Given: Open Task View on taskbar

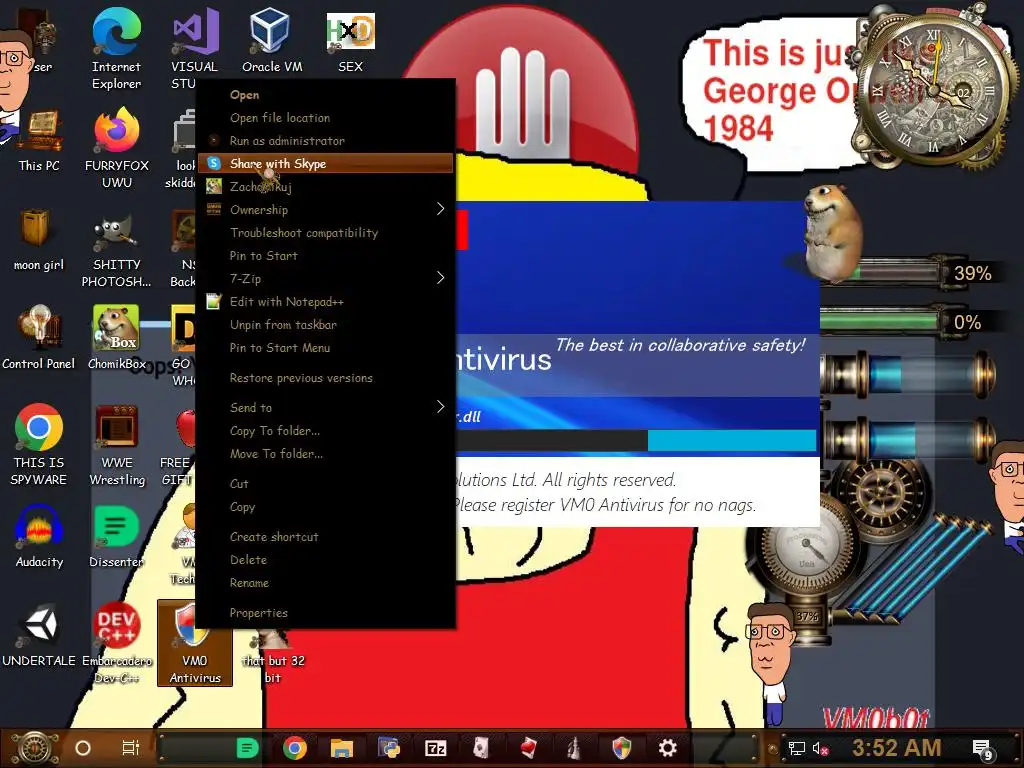Looking at the screenshot, I should click(131, 748).
